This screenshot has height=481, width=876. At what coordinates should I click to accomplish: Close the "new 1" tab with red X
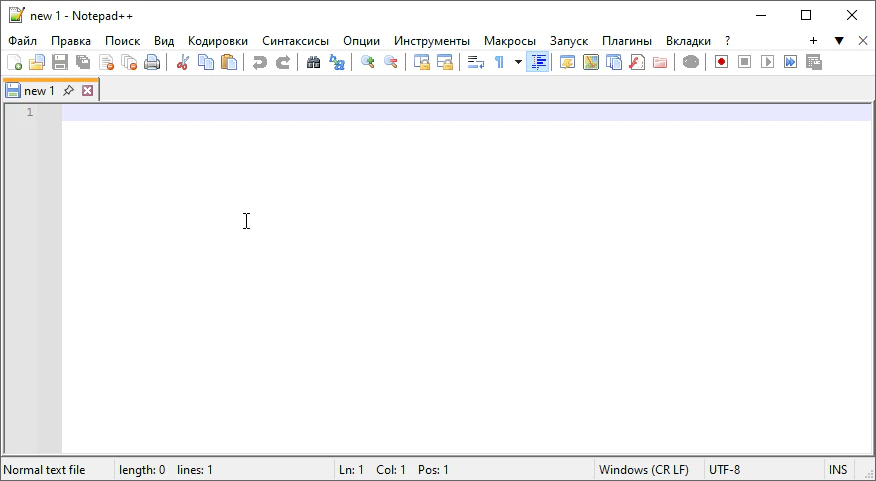point(87,90)
